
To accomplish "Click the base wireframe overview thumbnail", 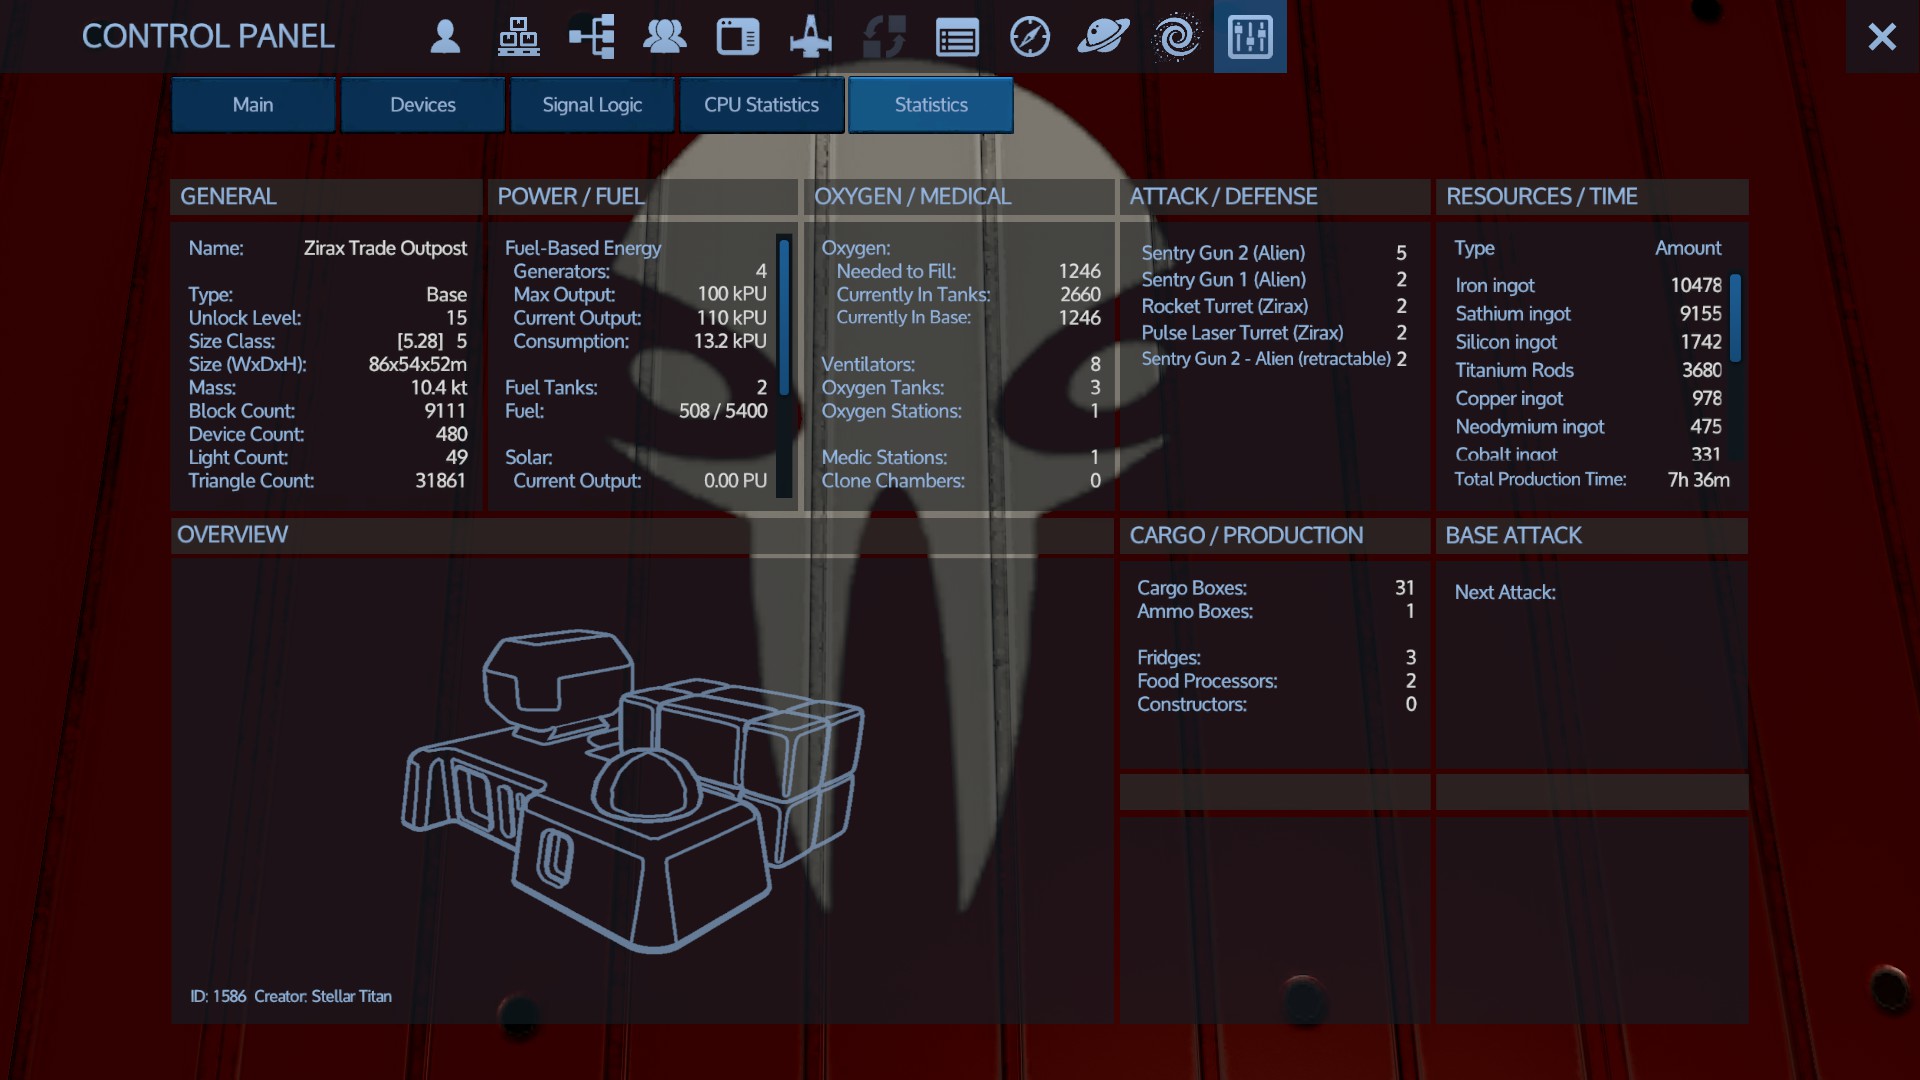I will point(632,790).
